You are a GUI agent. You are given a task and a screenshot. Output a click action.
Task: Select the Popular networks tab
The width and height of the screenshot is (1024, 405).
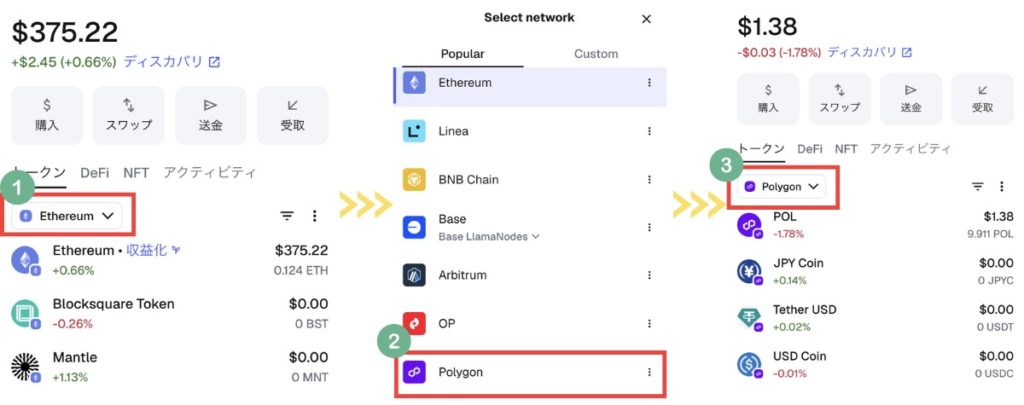point(464,54)
